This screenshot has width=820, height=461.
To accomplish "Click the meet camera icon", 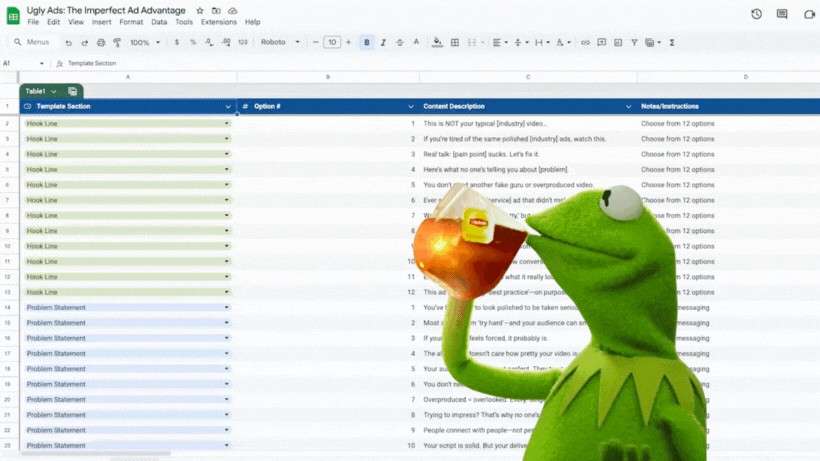I will [x=810, y=14].
